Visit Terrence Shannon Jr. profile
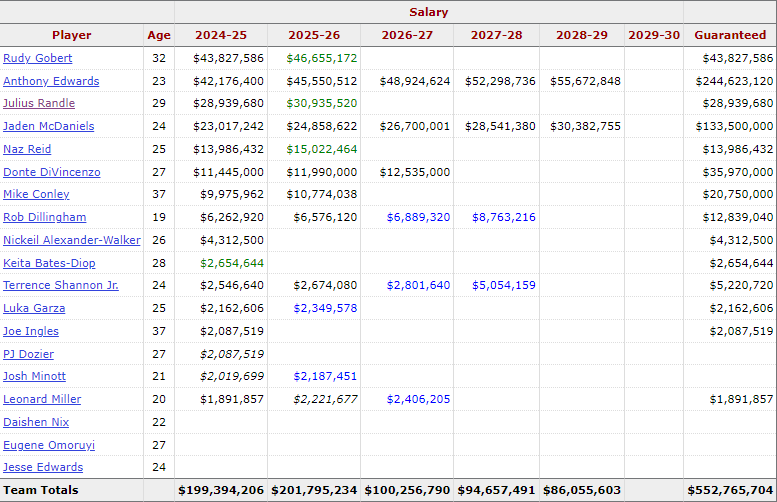This screenshot has width=777, height=502. click(61, 285)
